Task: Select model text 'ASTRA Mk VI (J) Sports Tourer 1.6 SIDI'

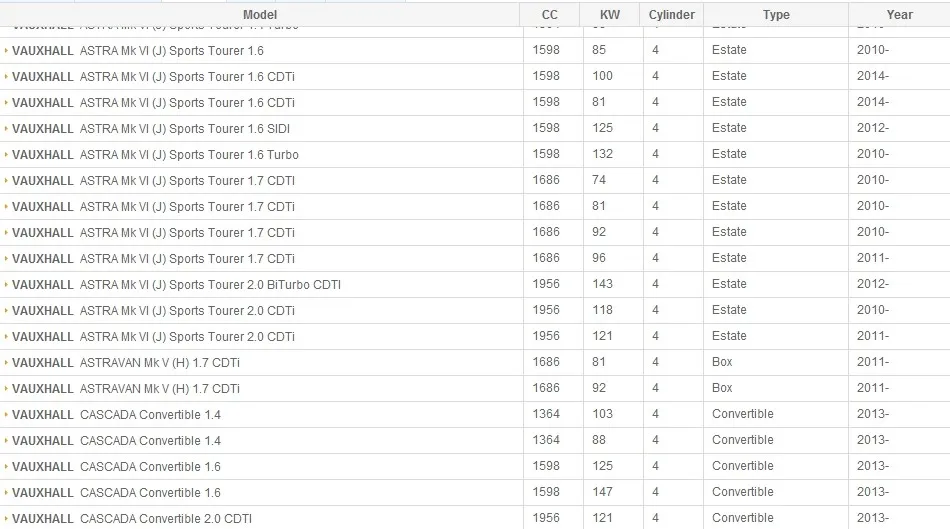Action: pyautogui.click(x=185, y=128)
